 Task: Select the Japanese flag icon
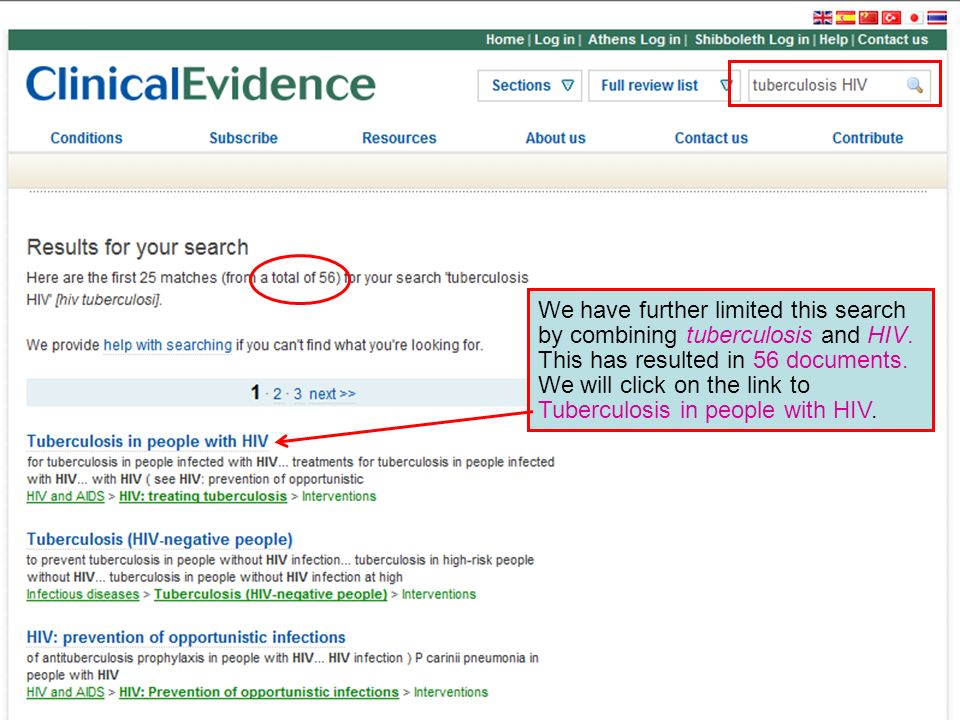[x=914, y=18]
